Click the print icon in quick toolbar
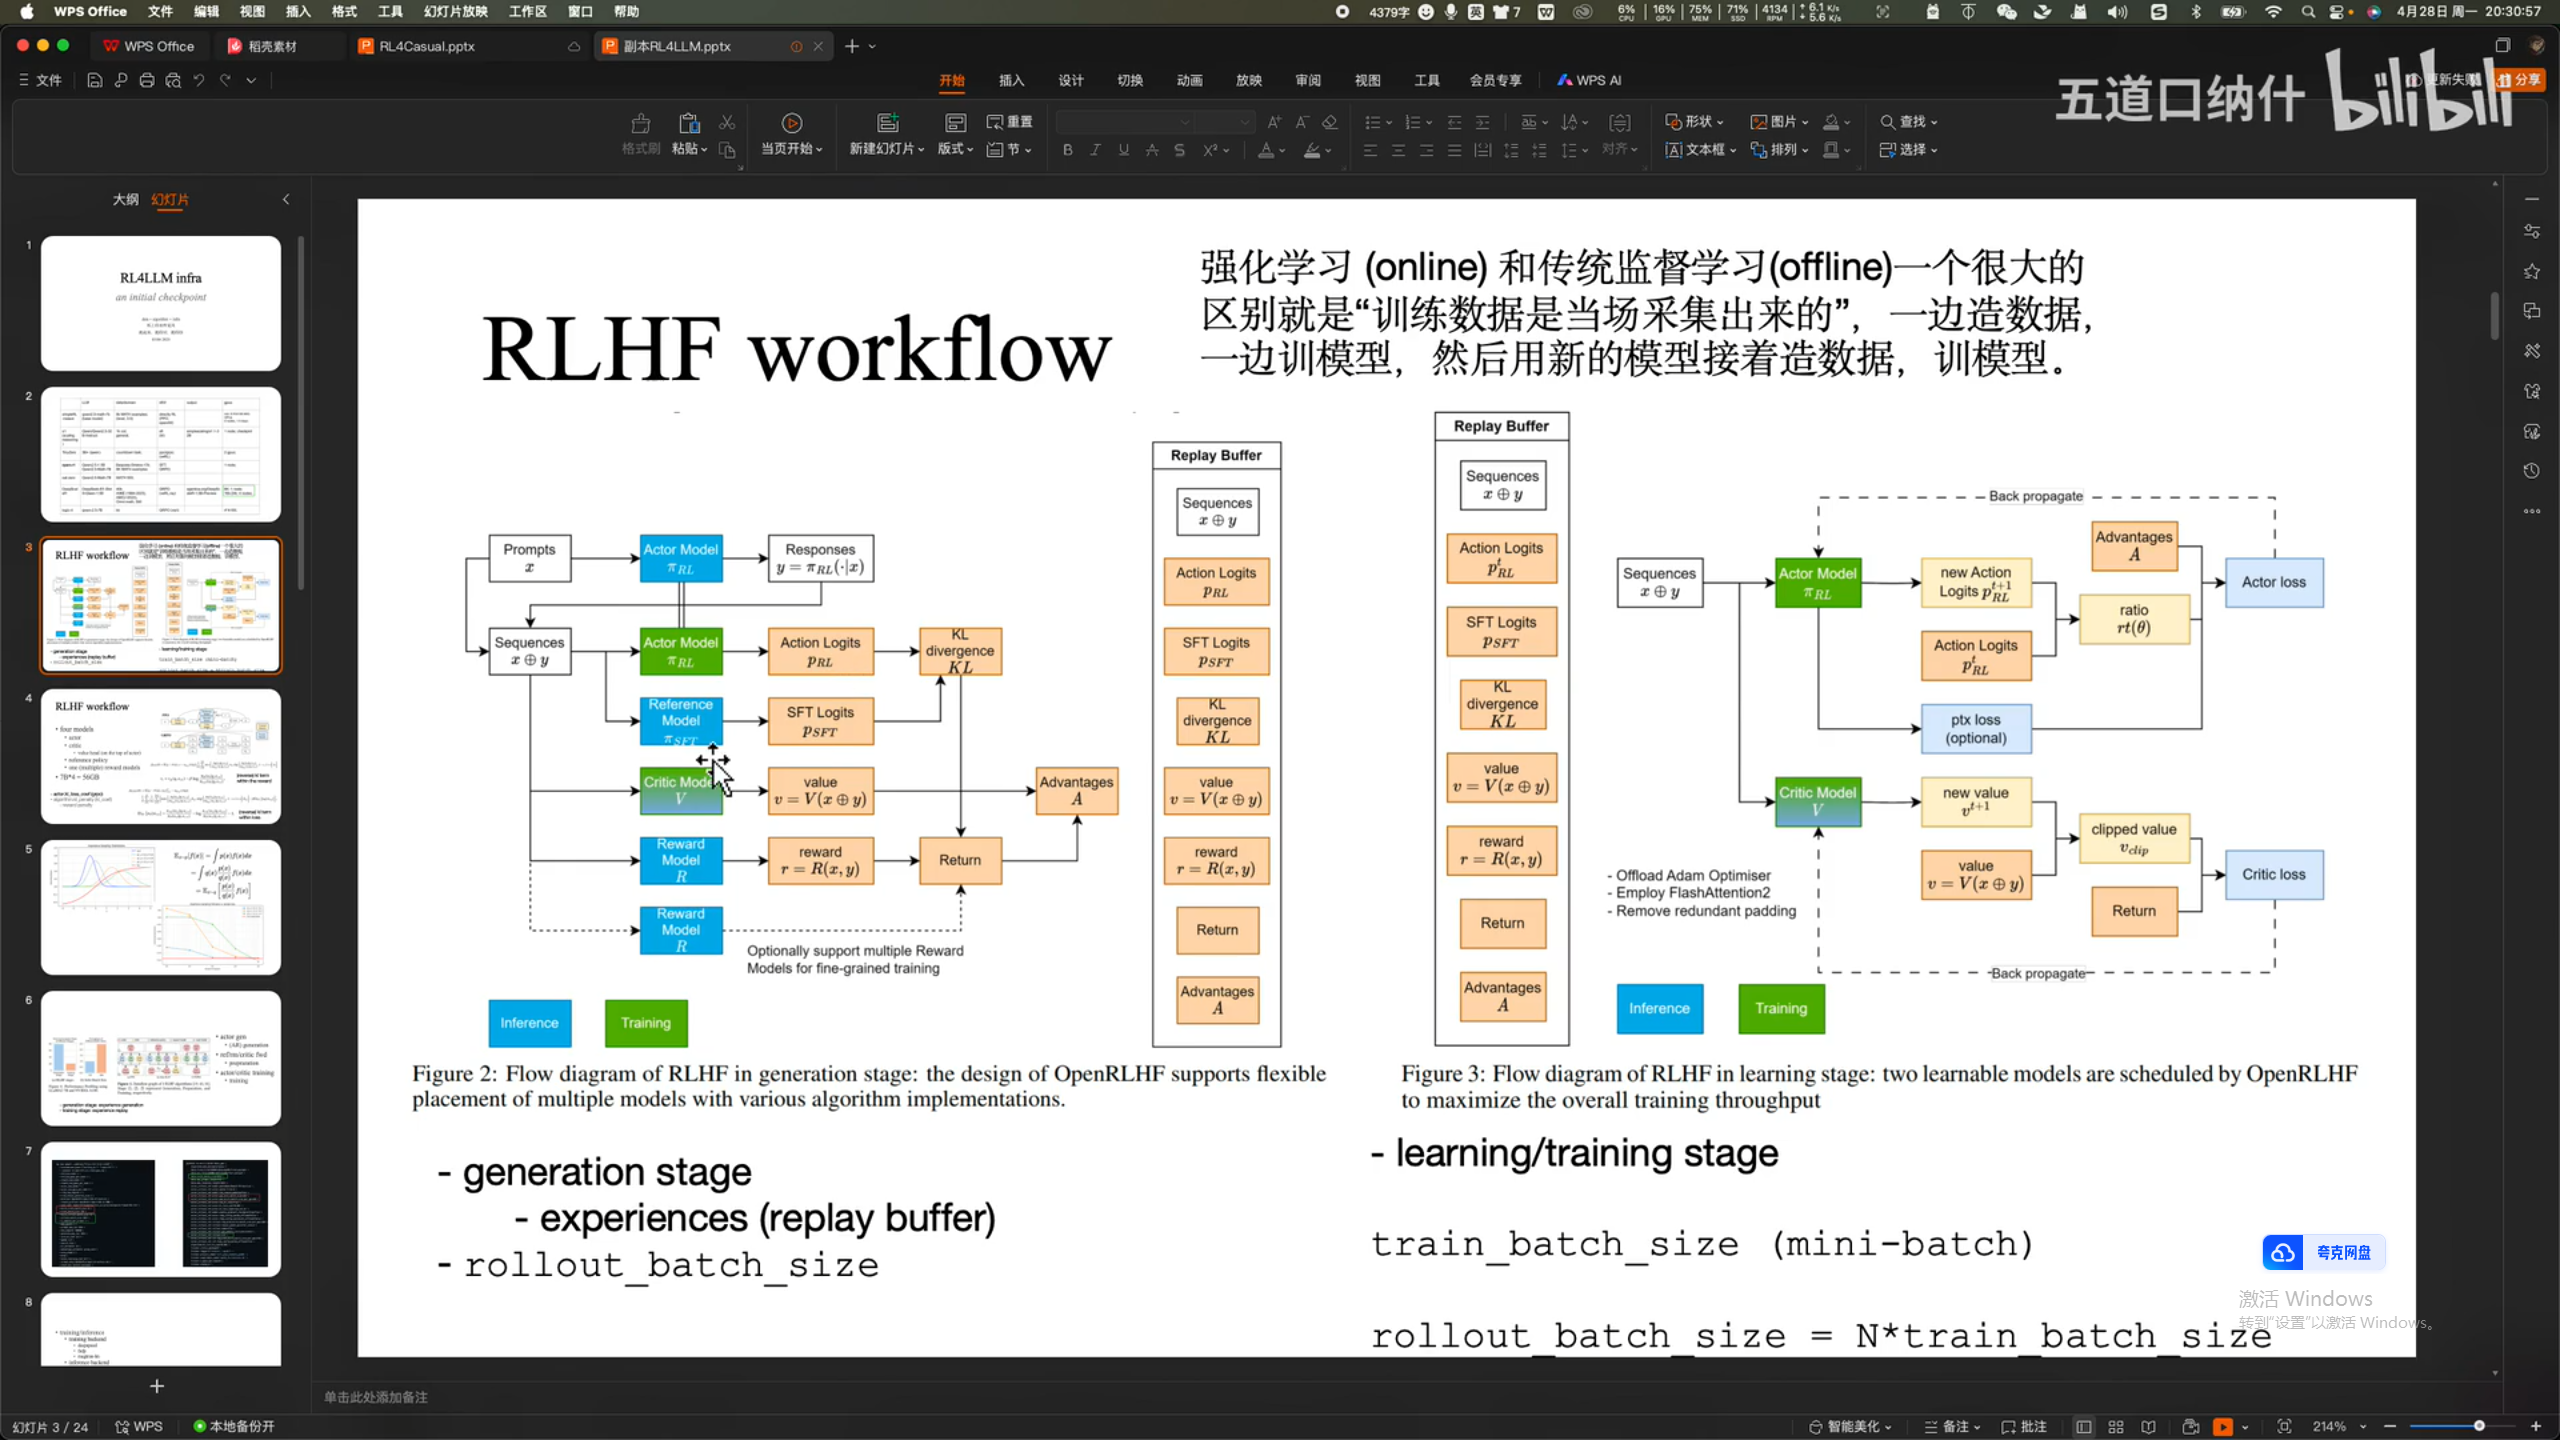The width and height of the screenshot is (2560, 1440). point(147,80)
